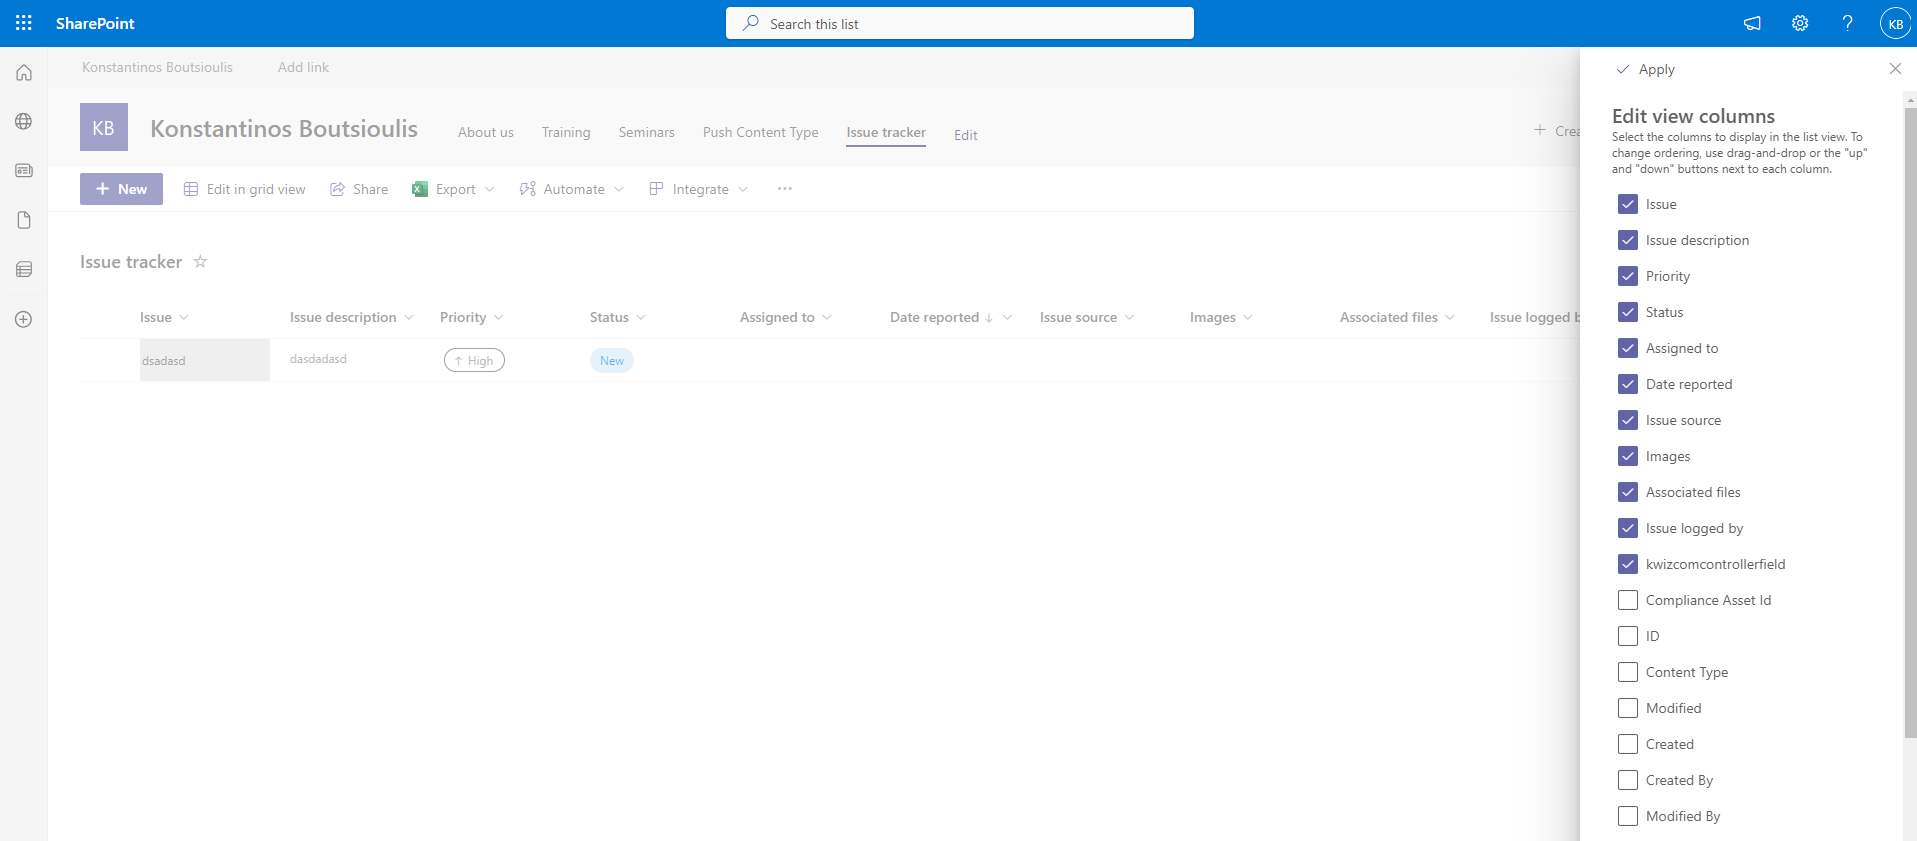This screenshot has width=1917, height=841.
Task: Open the dsadasd issue item
Action: (x=164, y=361)
